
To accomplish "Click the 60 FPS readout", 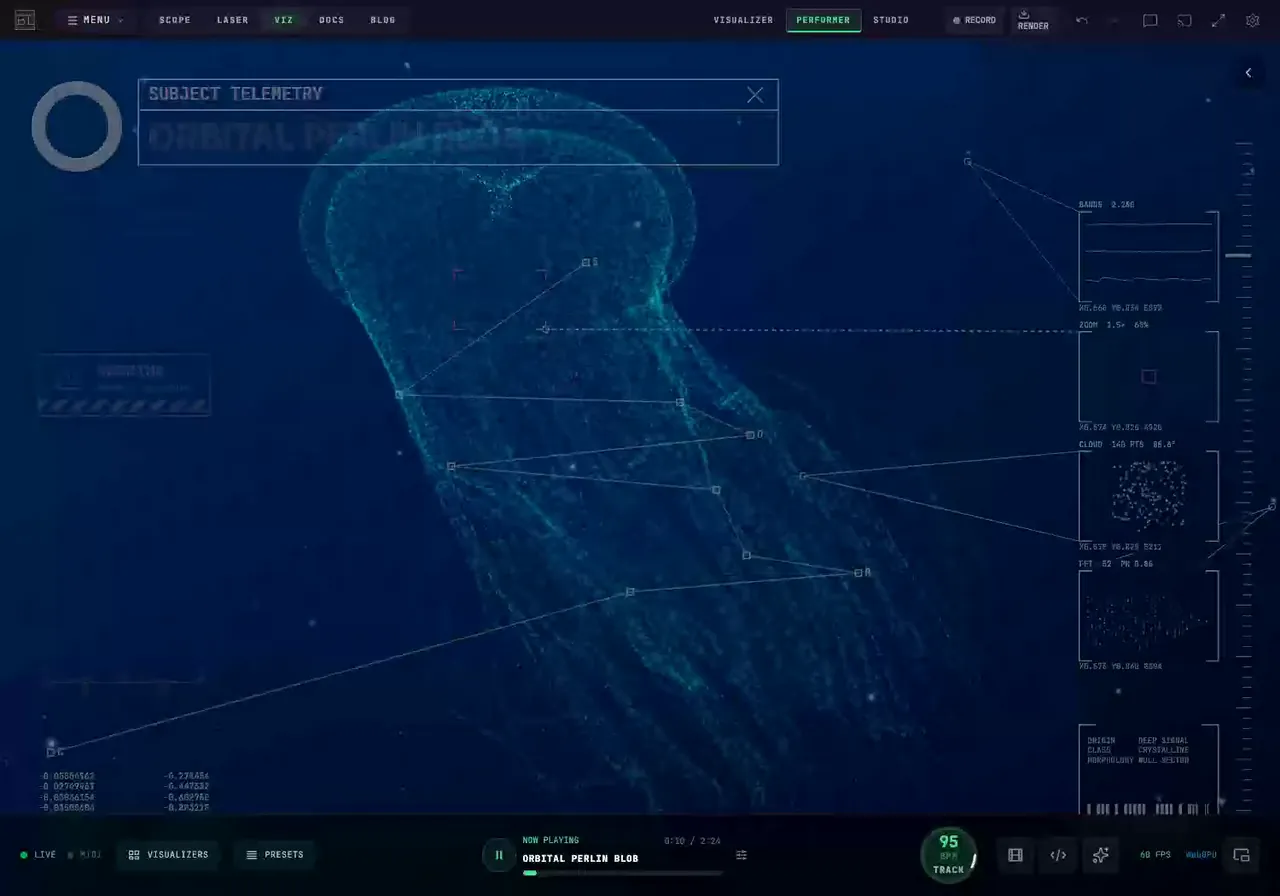I will point(1155,855).
